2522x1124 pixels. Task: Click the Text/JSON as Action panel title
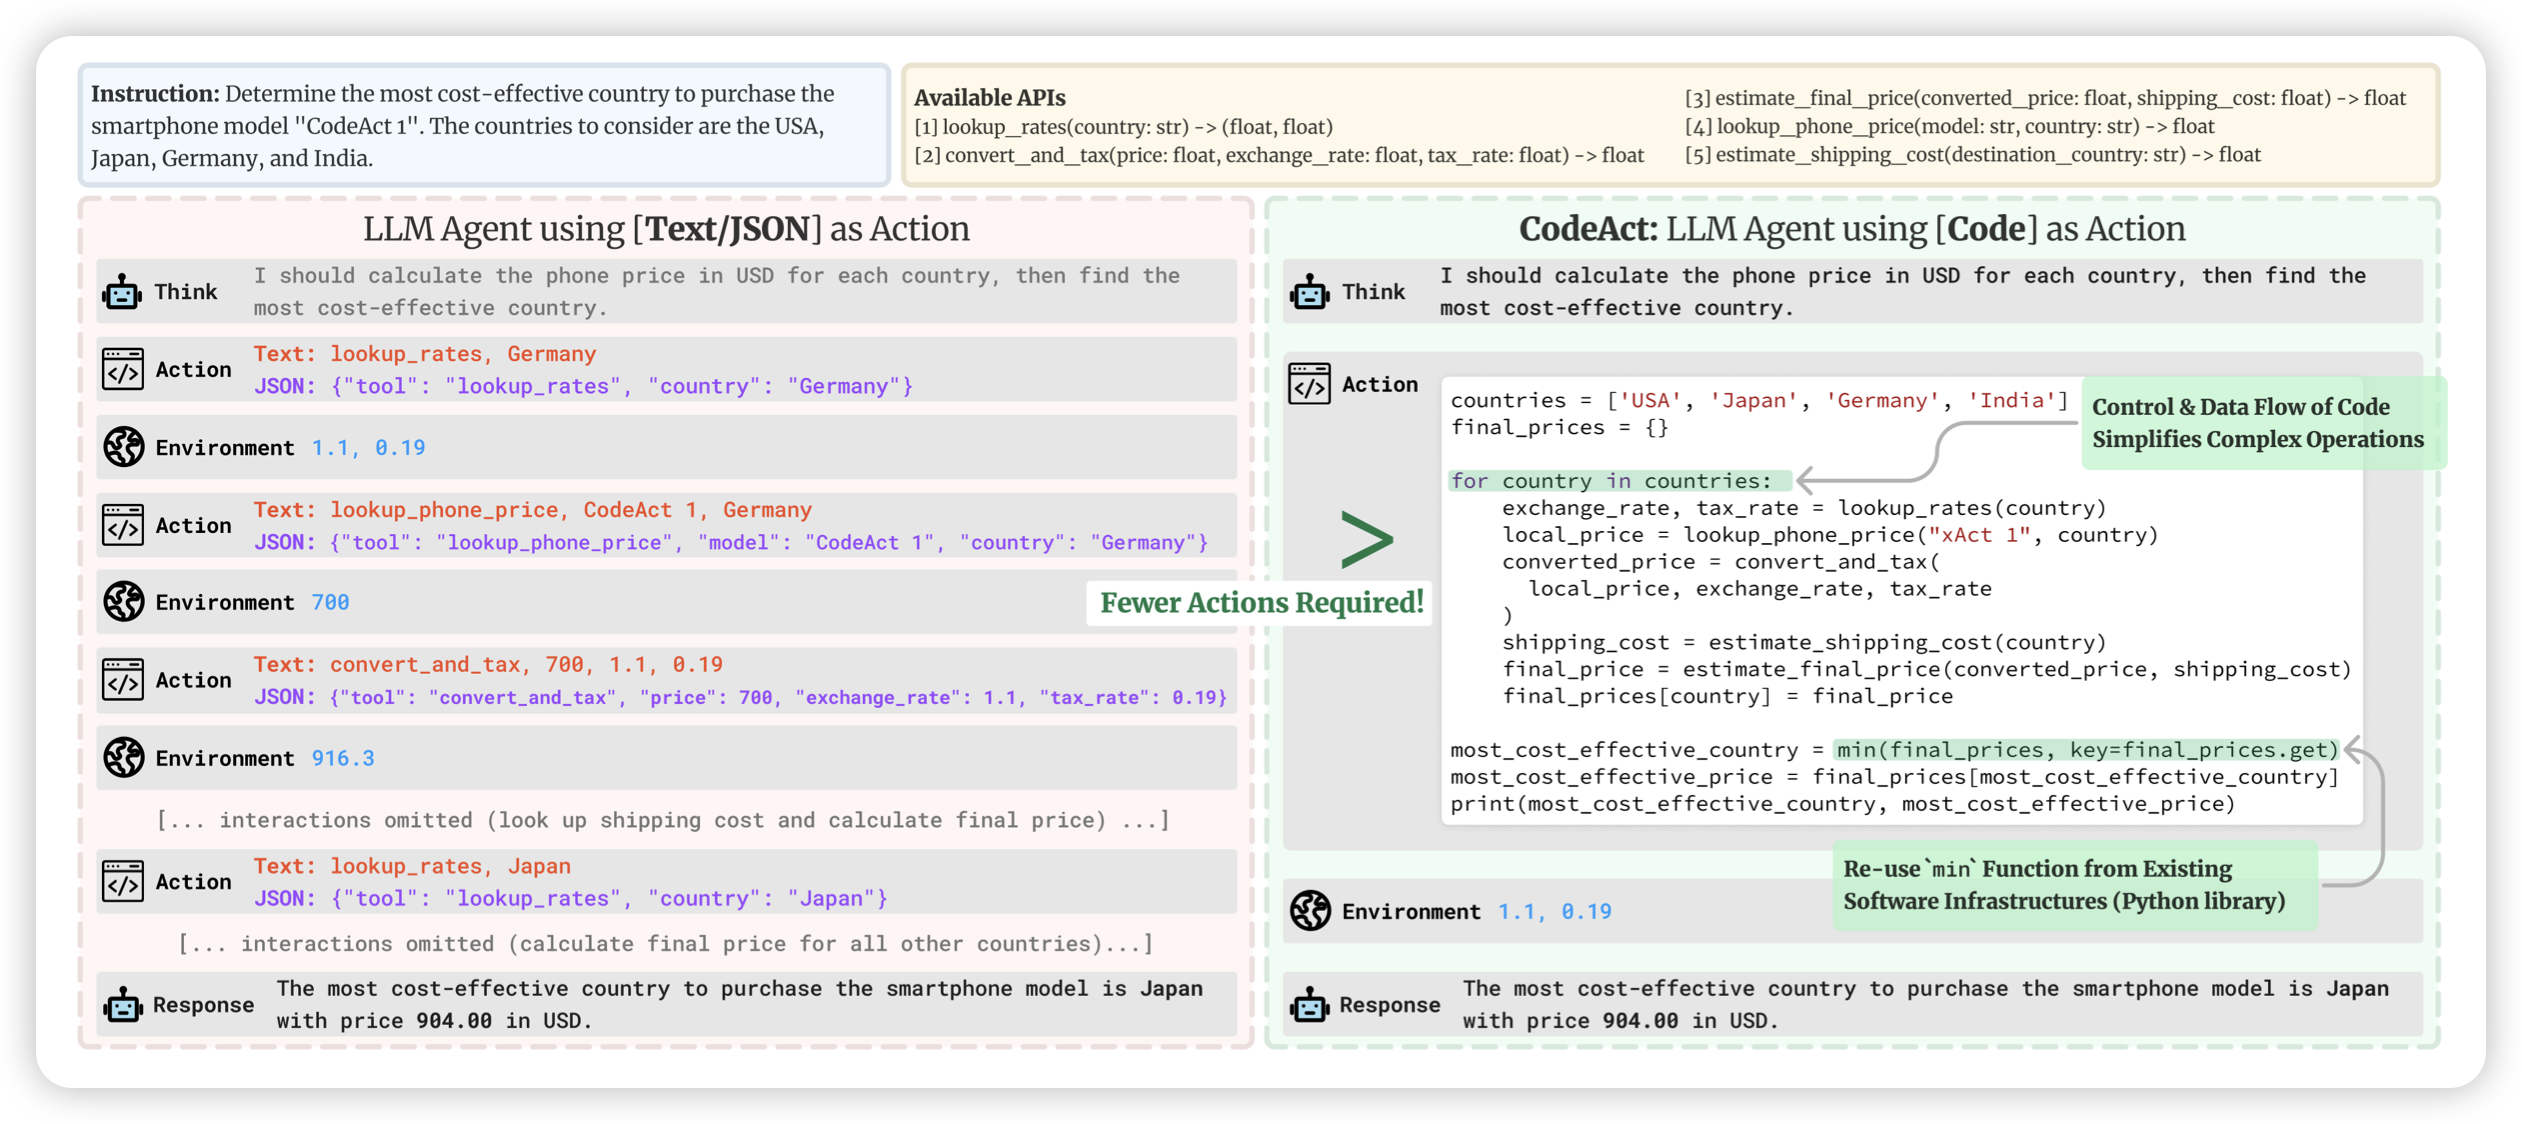pyautogui.click(x=666, y=229)
